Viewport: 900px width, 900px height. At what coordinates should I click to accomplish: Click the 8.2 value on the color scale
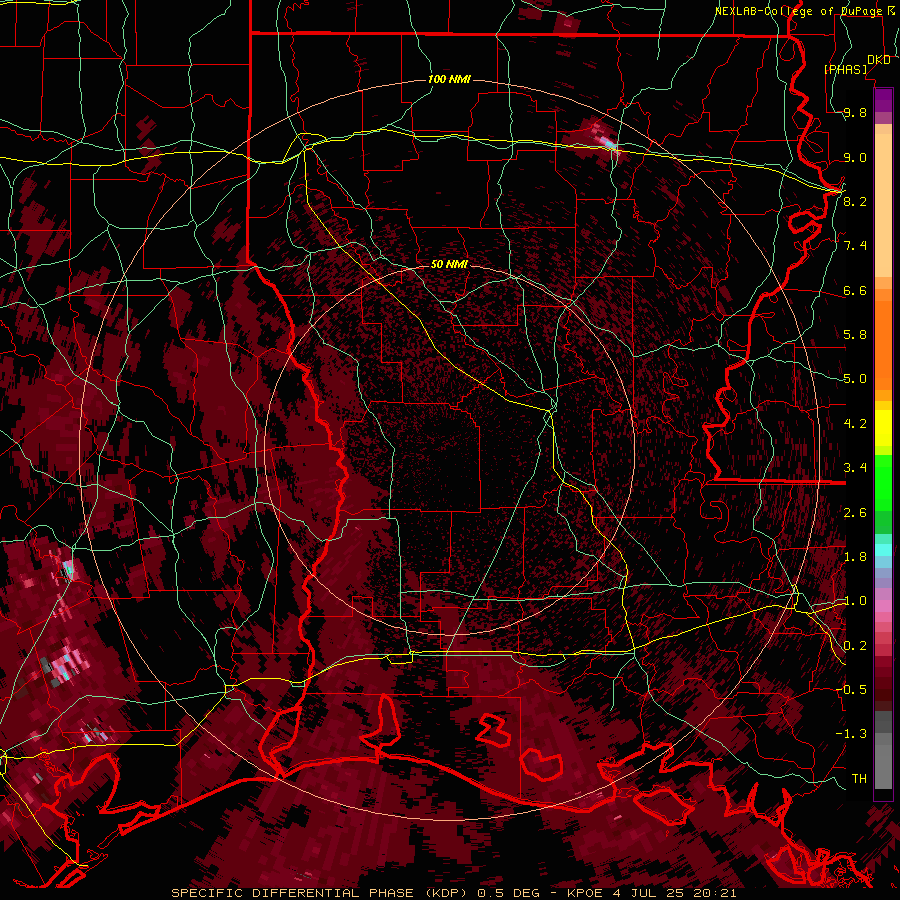pyautogui.click(x=855, y=201)
